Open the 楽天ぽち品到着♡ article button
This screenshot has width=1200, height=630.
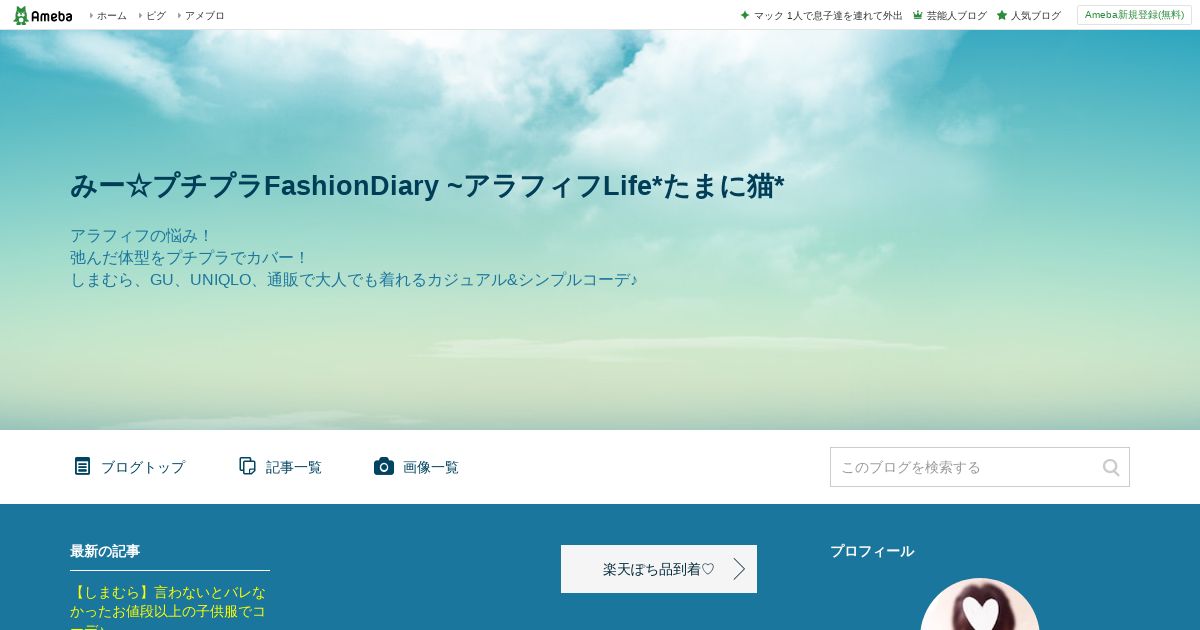click(659, 569)
